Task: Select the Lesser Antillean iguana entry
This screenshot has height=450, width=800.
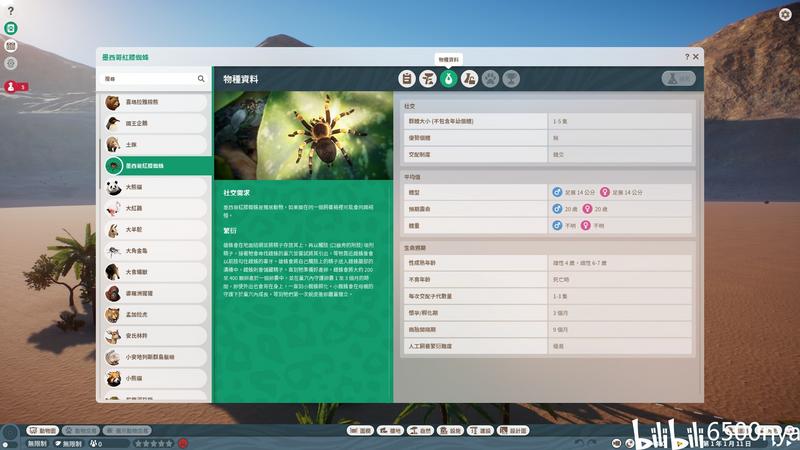Action: pos(156,357)
